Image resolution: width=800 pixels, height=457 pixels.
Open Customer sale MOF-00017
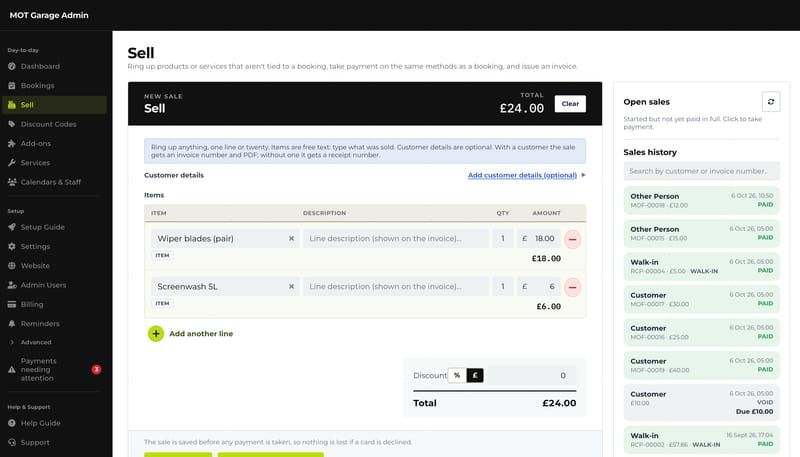(702, 299)
